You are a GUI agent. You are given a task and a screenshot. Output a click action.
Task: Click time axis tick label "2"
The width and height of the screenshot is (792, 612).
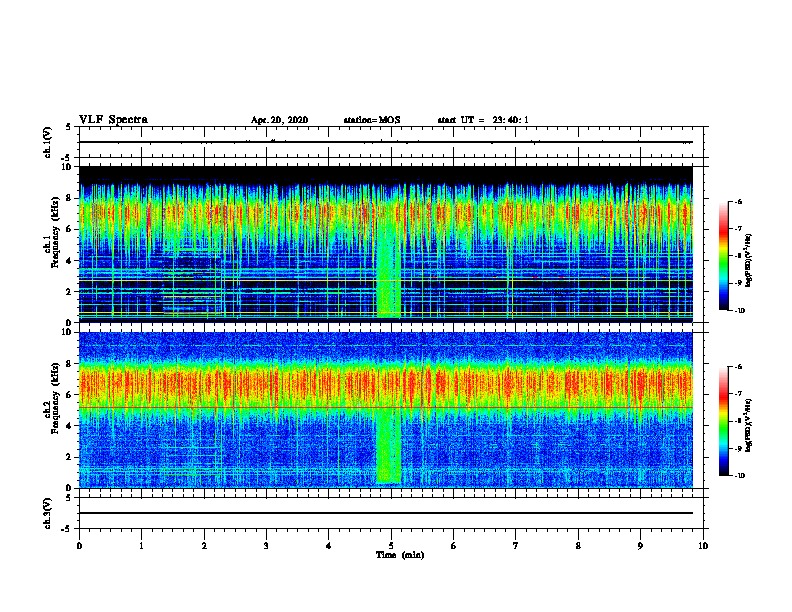[204, 545]
